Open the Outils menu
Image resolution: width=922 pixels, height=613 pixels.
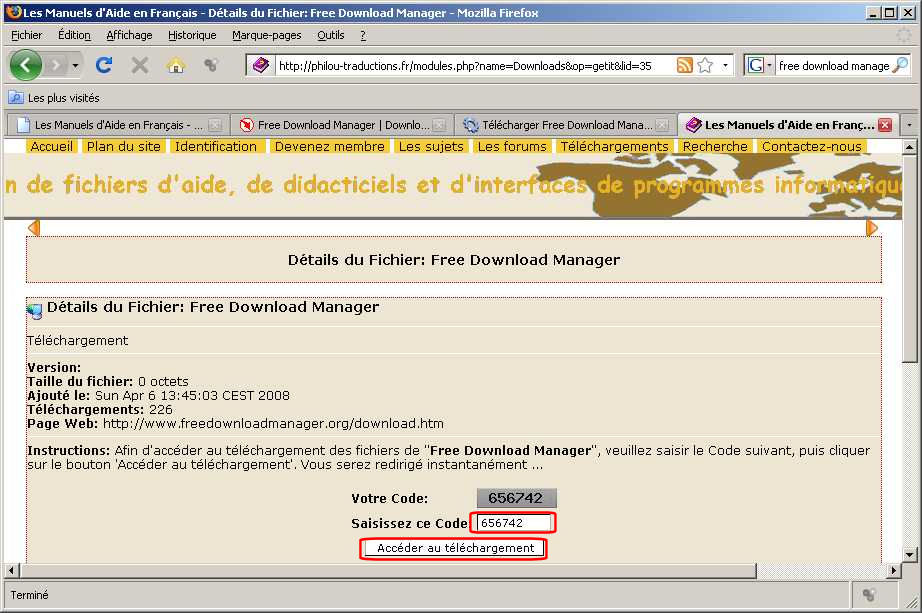[330, 35]
